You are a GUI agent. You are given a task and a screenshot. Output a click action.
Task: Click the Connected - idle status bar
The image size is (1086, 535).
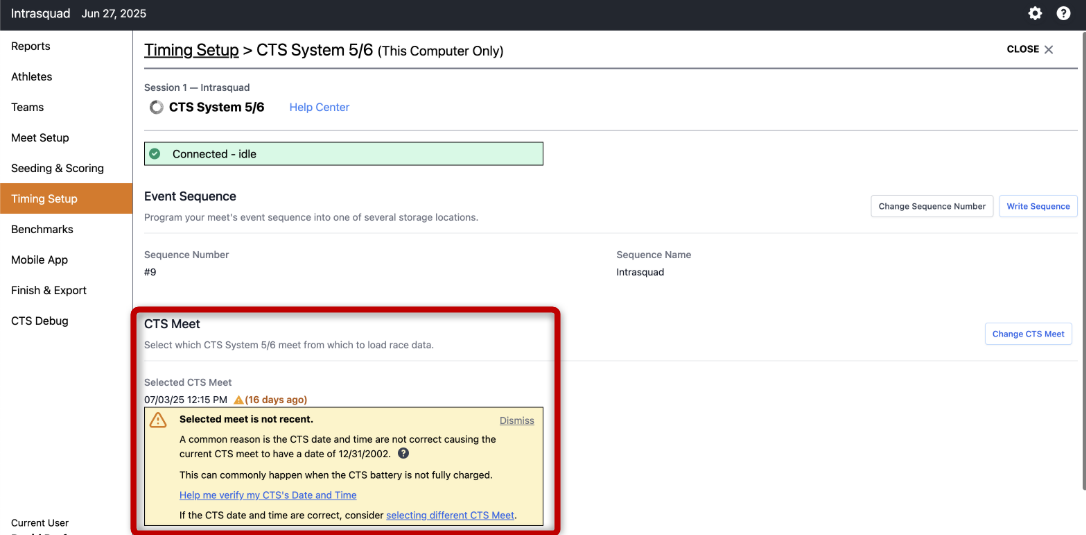coord(344,154)
